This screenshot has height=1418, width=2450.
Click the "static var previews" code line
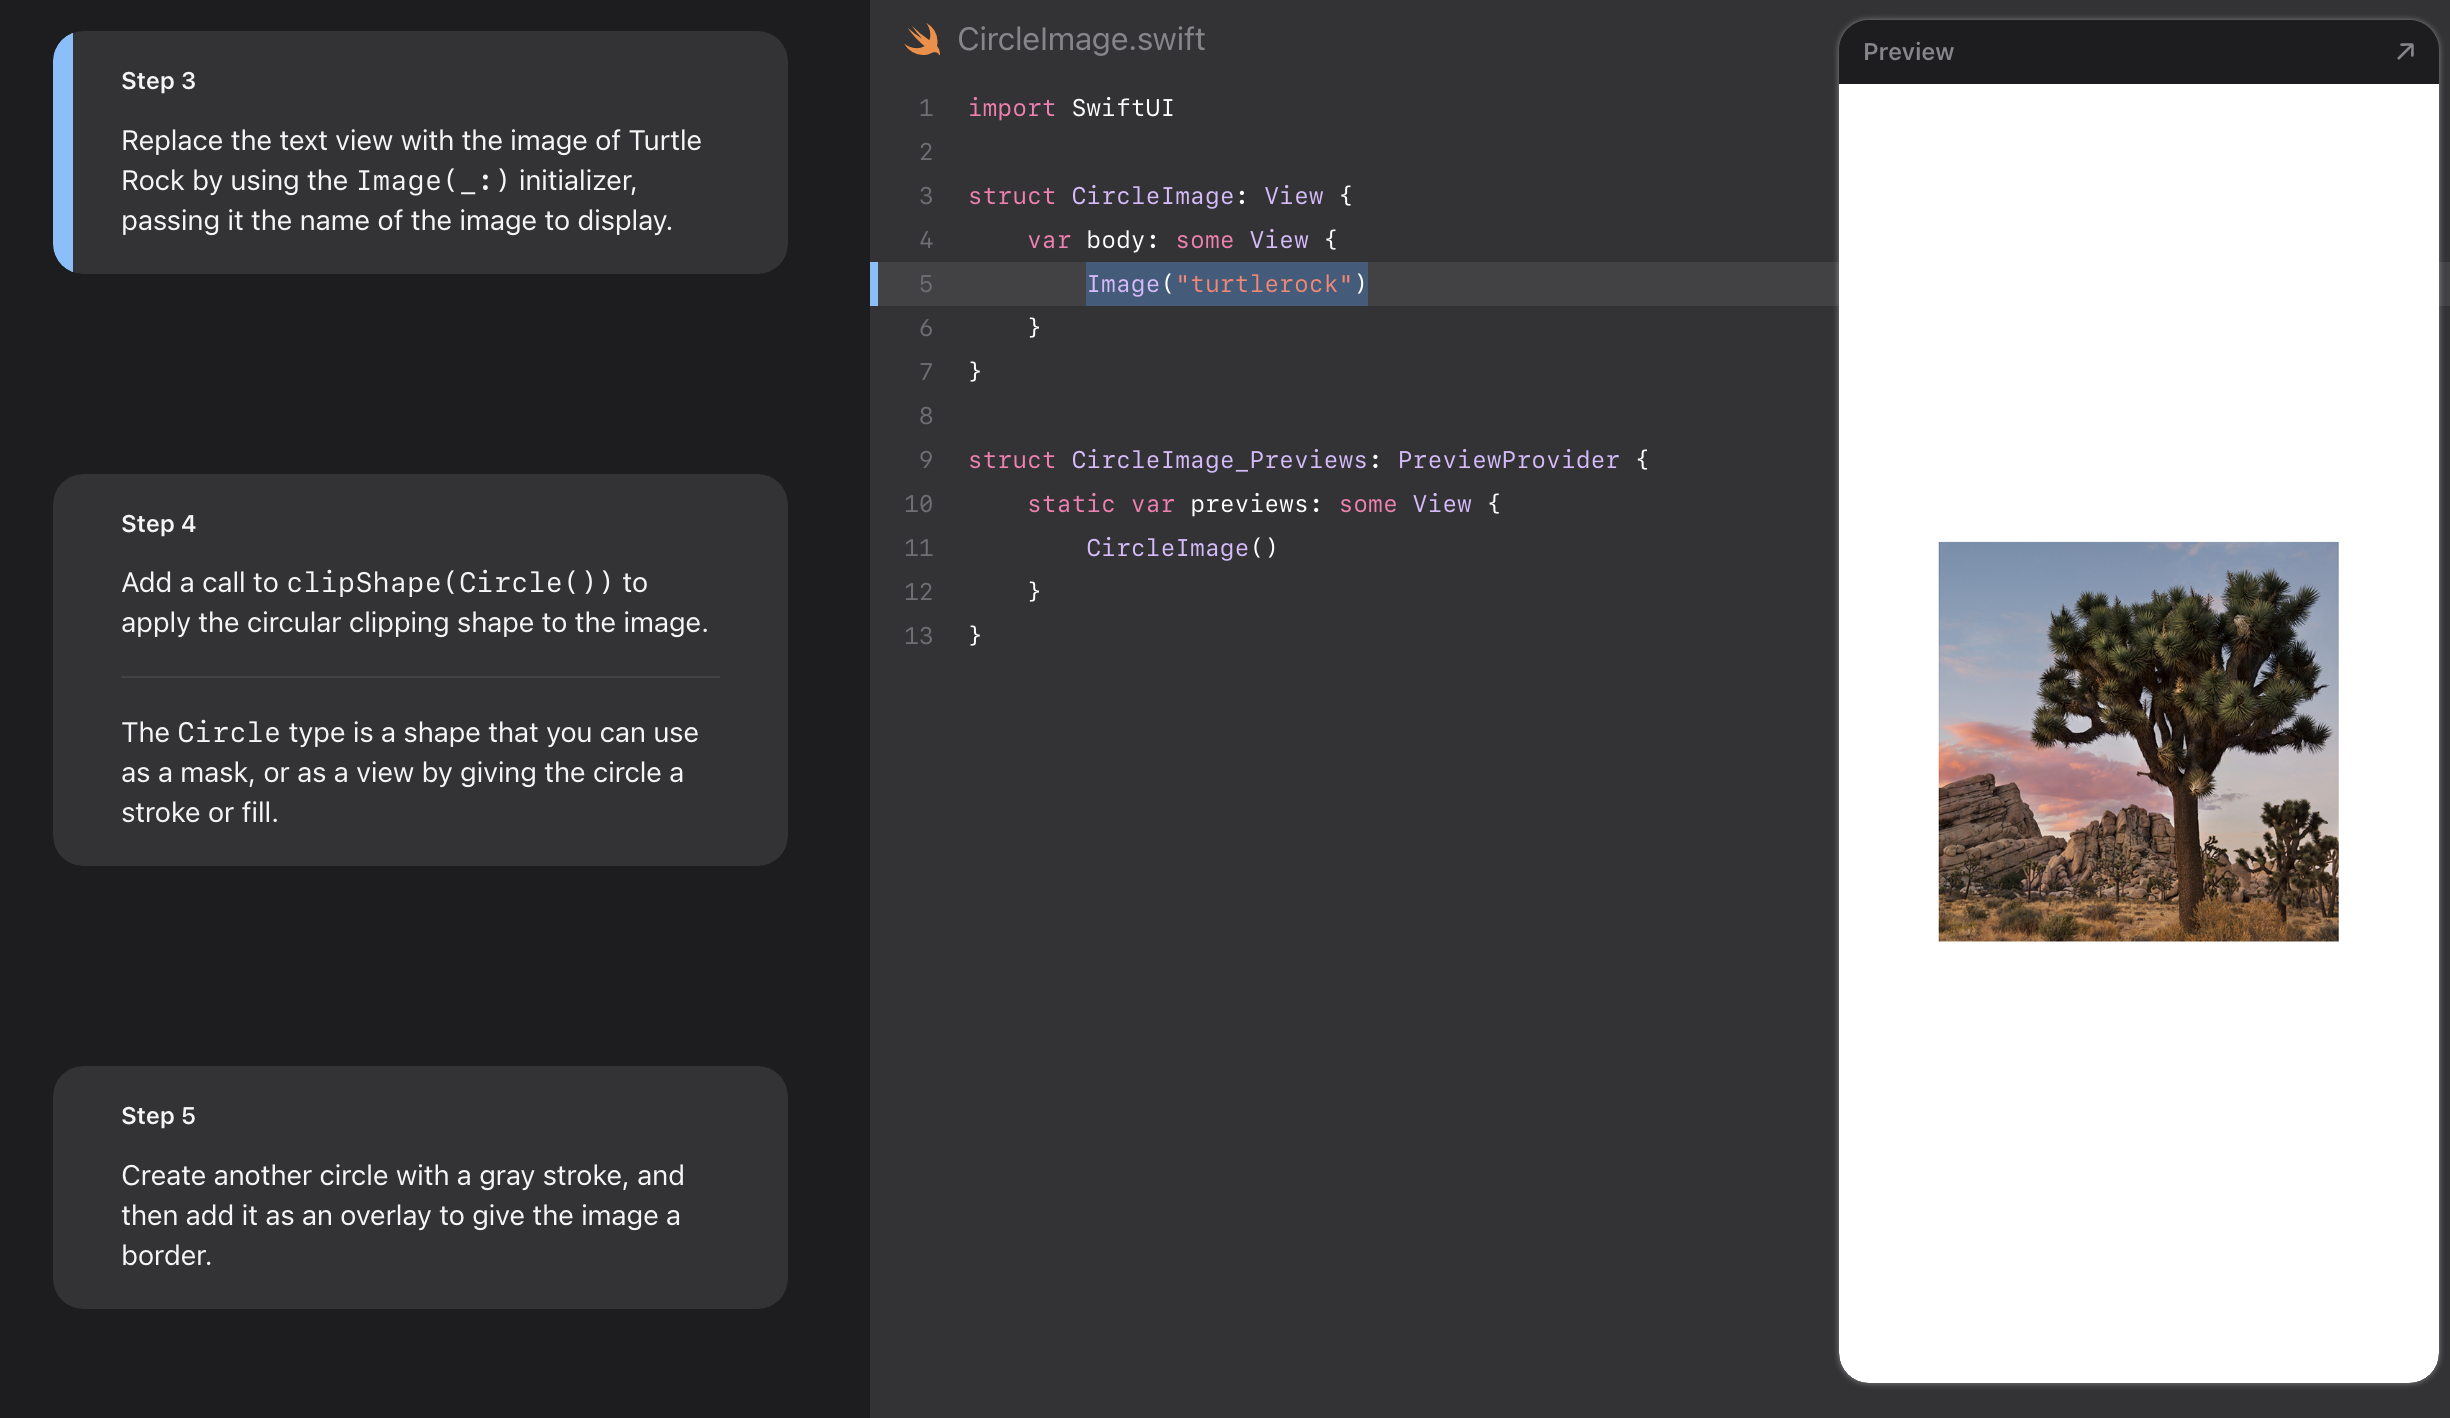pyautogui.click(x=1264, y=504)
